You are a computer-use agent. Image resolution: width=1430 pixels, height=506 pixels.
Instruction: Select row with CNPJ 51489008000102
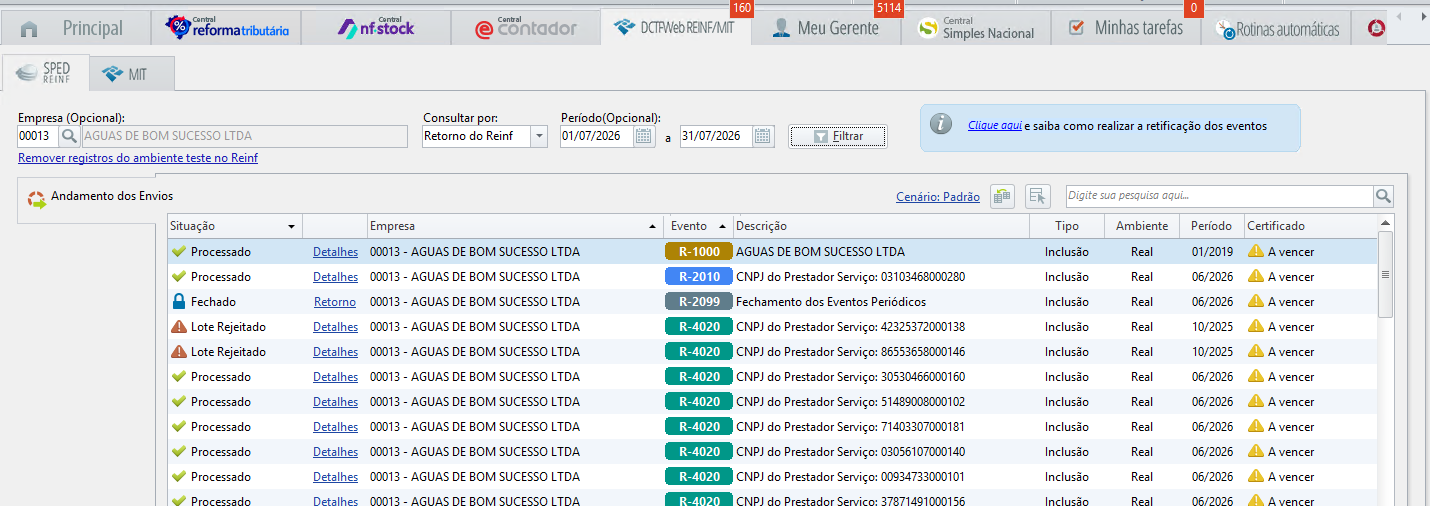pyautogui.click(x=772, y=402)
